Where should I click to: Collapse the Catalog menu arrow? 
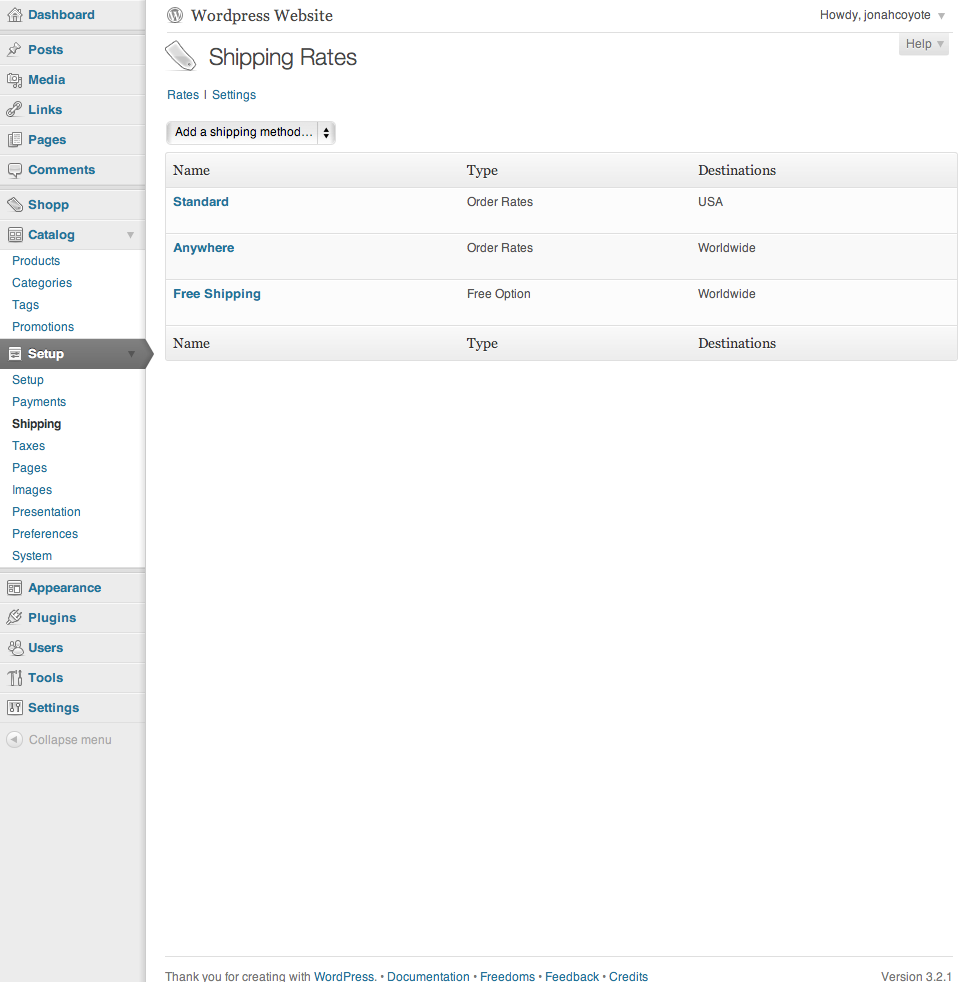click(130, 235)
